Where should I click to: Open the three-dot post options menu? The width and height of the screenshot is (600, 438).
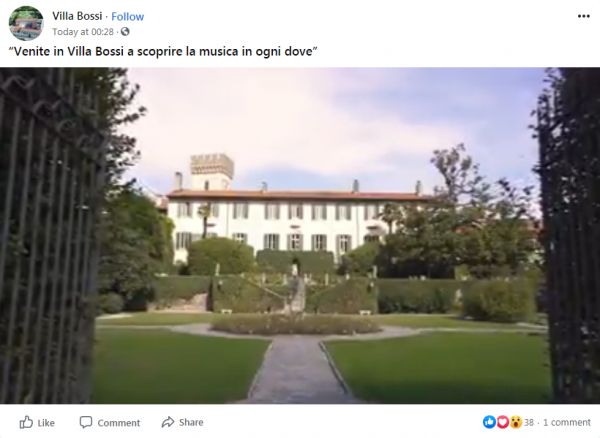click(x=584, y=16)
